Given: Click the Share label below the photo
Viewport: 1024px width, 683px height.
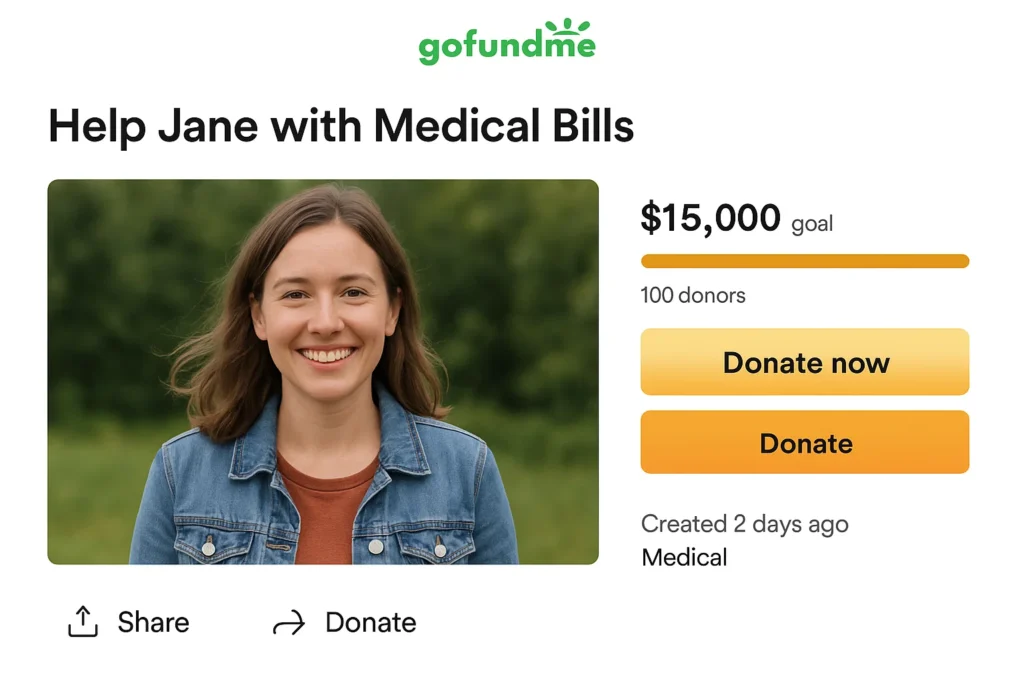Looking at the screenshot, I should point(154,622).
